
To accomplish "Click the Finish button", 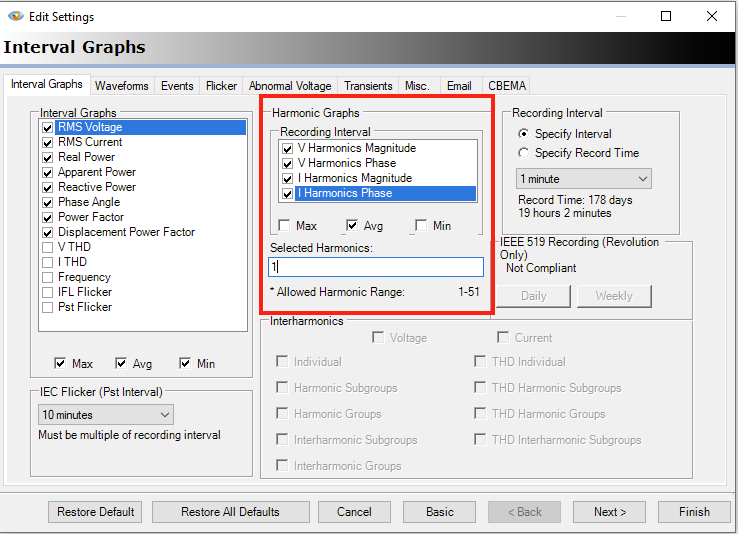I will [694, 512].
